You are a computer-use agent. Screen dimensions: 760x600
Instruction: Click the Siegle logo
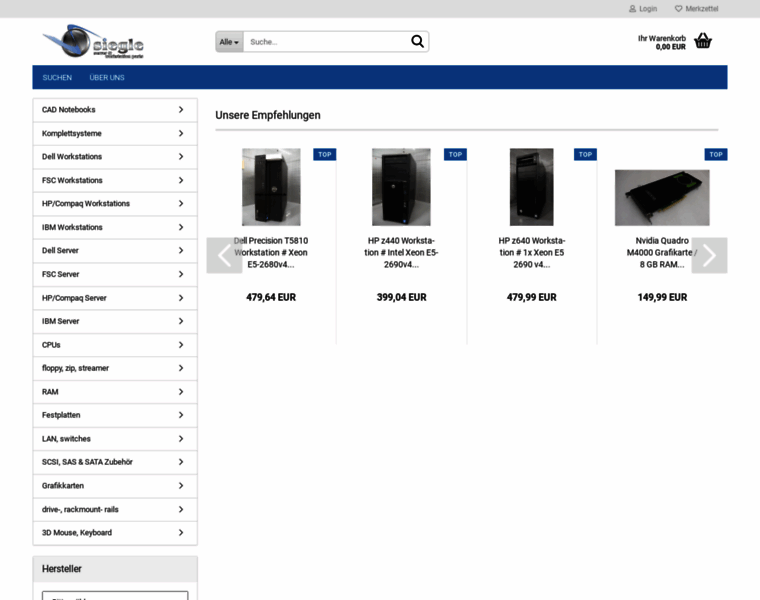point(93,42)
